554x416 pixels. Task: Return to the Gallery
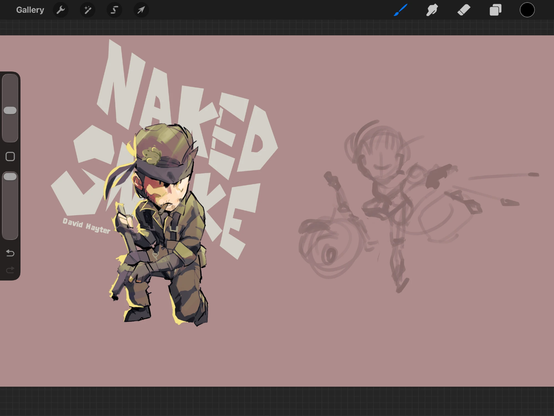pyautogui.click(x=30, y=10)
